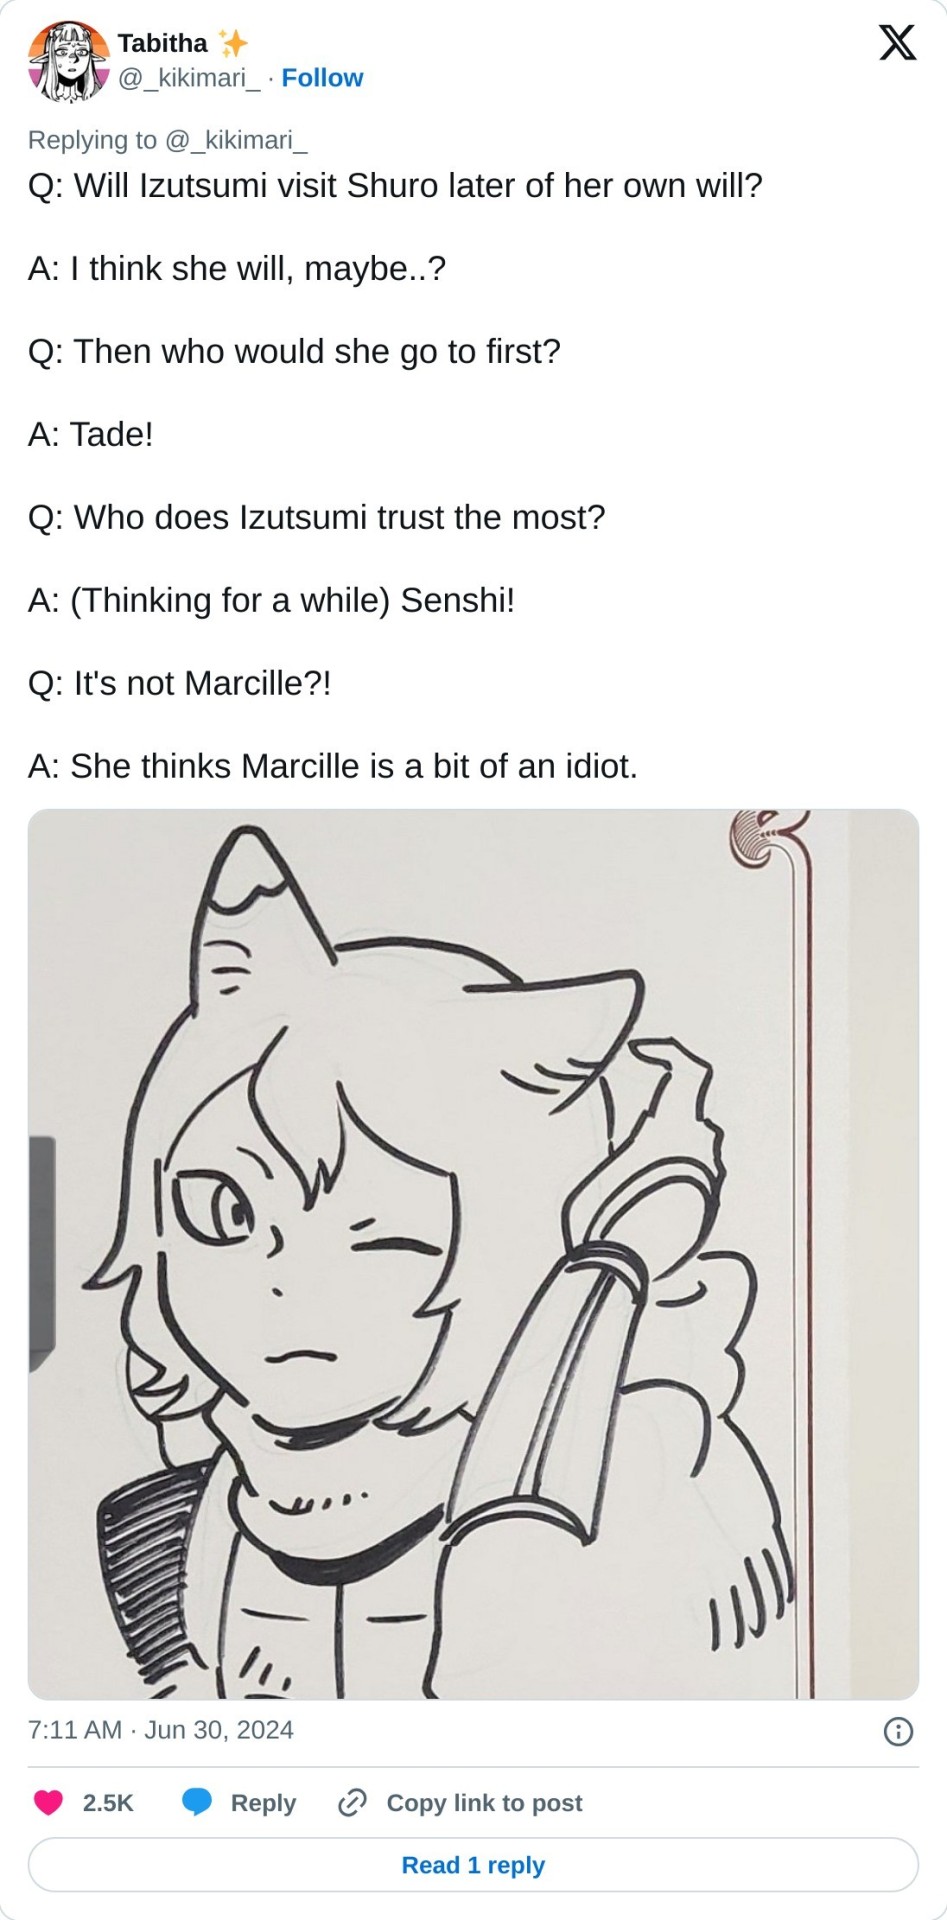Click Tabitha's profile avatar

coord(68,61)
